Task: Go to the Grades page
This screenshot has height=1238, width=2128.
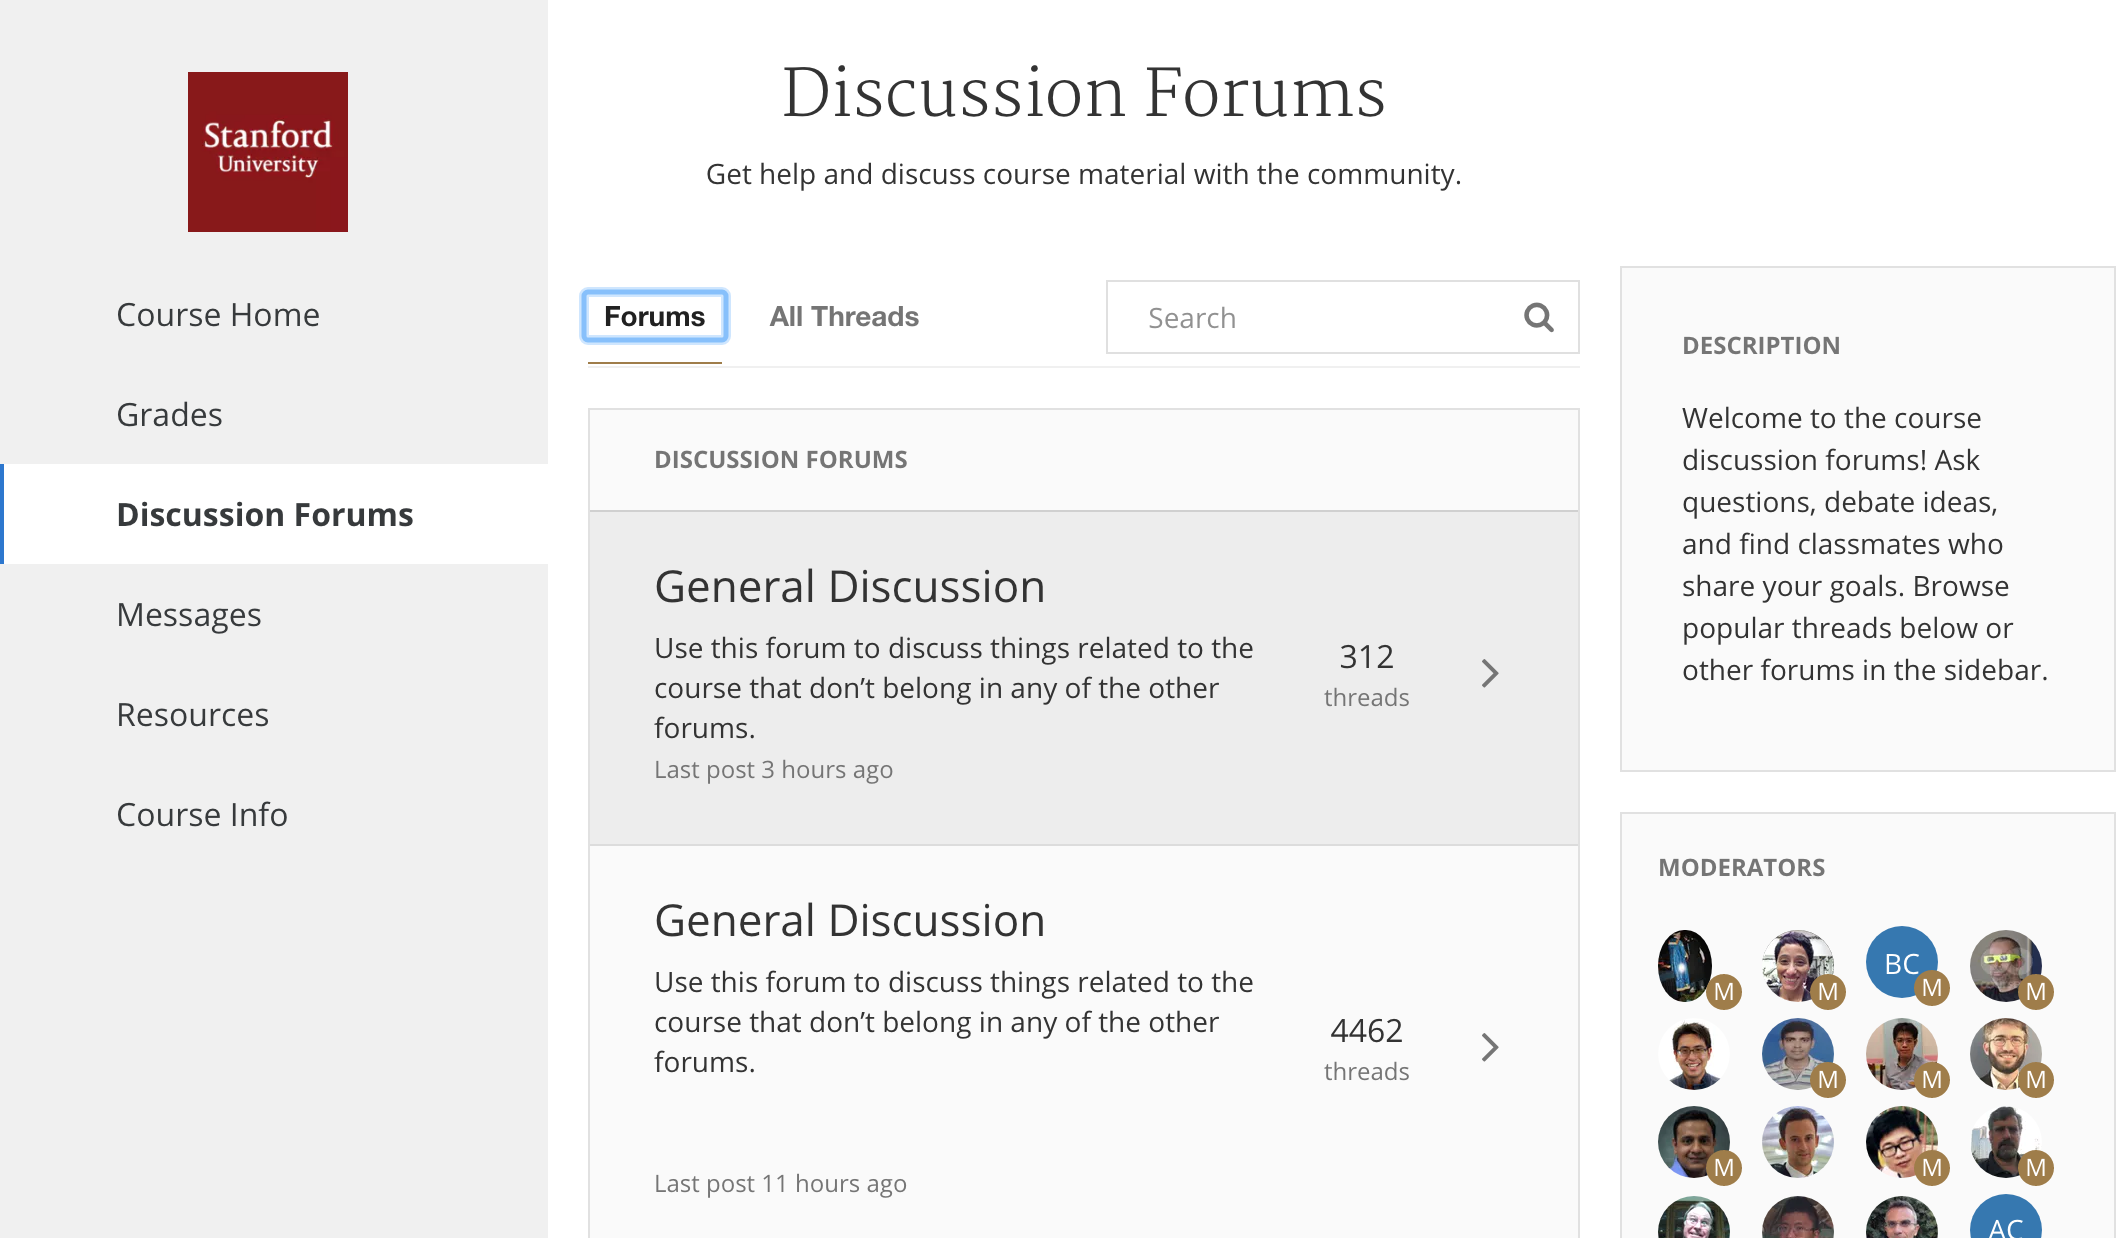Action: pyautogui.click(x=169, y=415)
